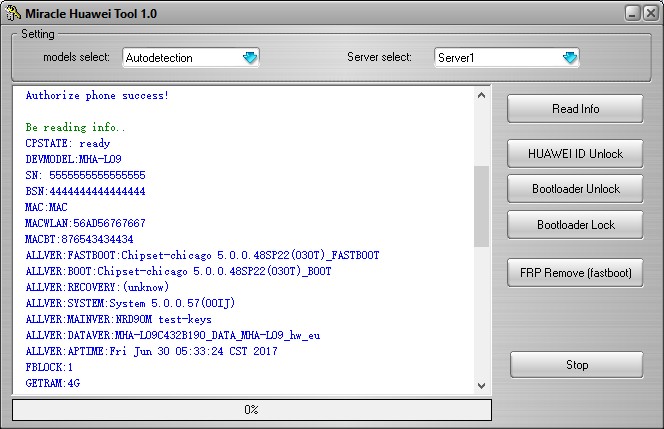The width and height of the screenshot is (664, 429).
Task: Click the log scrollbar down arrow
Action: pos(481,385)
